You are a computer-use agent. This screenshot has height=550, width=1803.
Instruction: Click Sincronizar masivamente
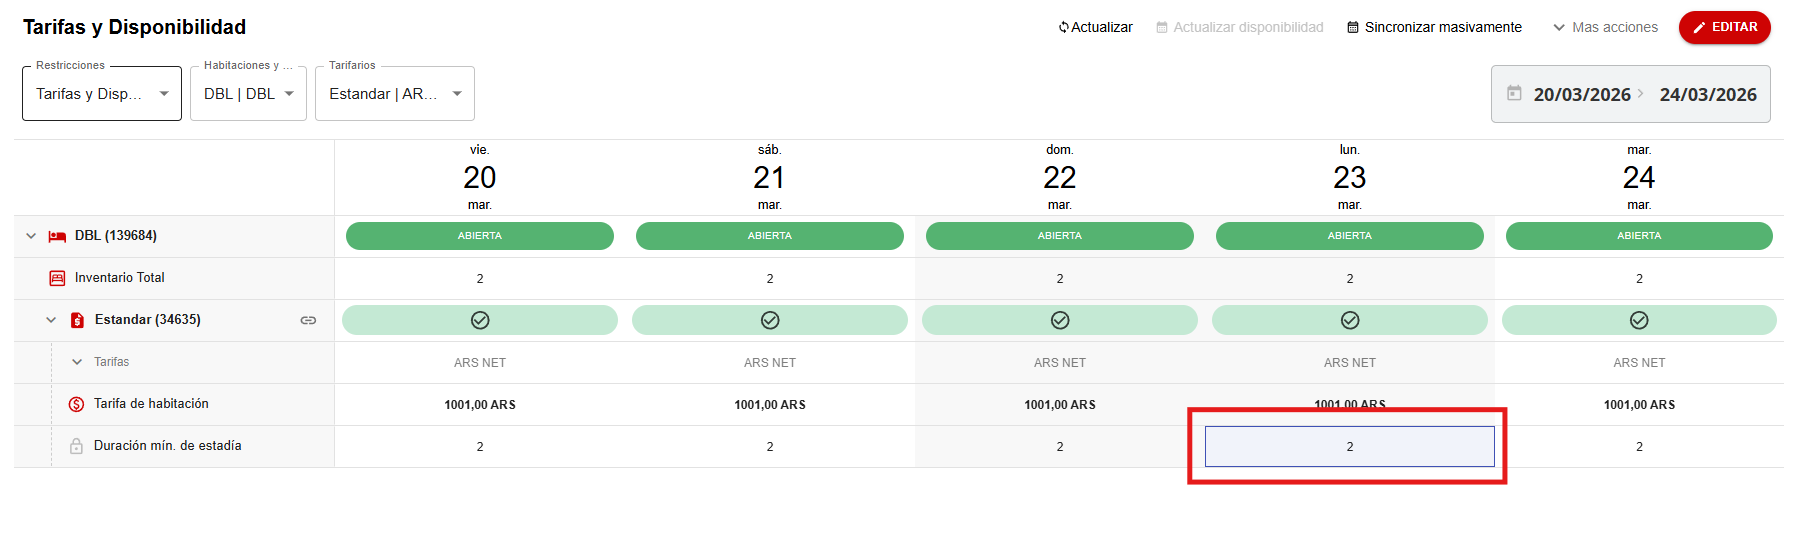click(1434, 27)
